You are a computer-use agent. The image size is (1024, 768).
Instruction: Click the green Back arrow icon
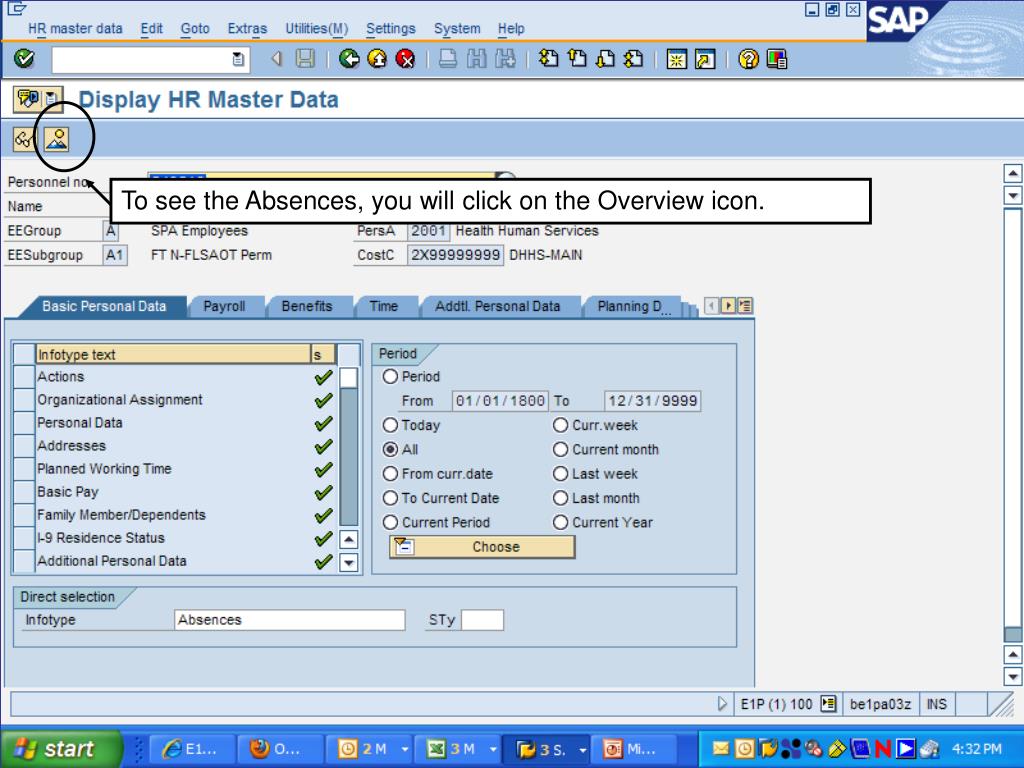(349, 59)
